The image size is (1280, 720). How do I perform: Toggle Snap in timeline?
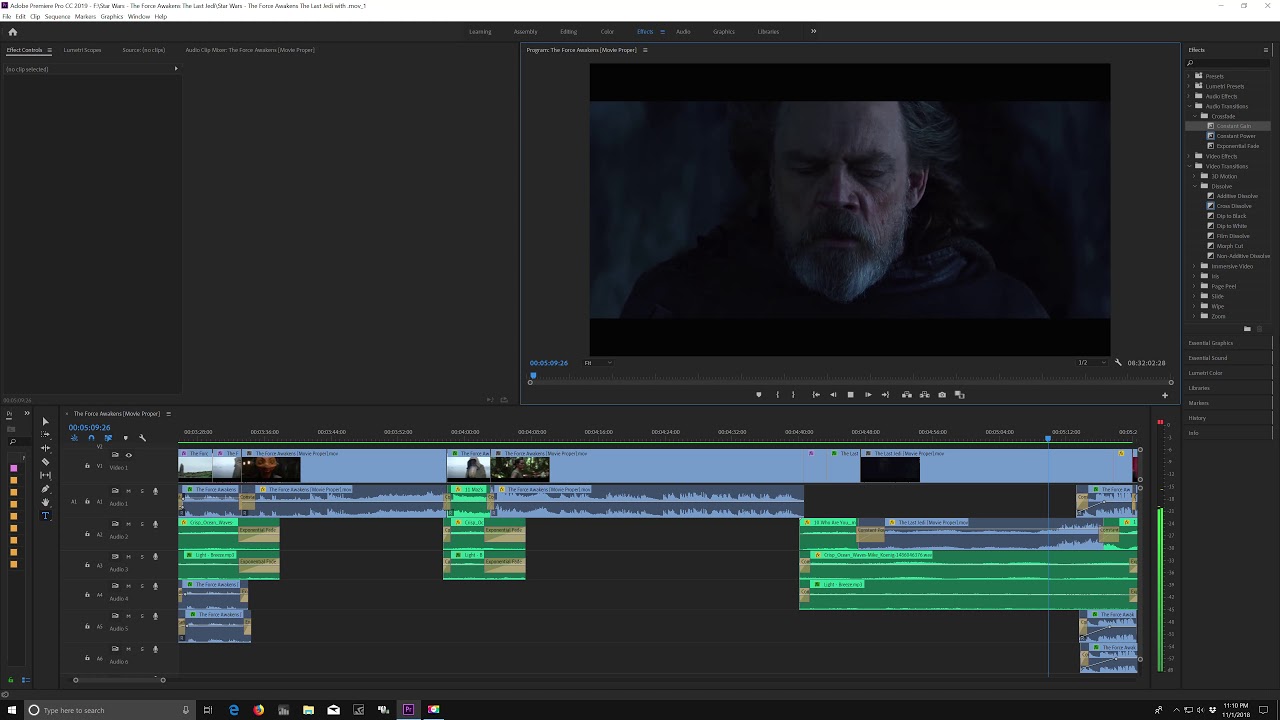point(91,438)
